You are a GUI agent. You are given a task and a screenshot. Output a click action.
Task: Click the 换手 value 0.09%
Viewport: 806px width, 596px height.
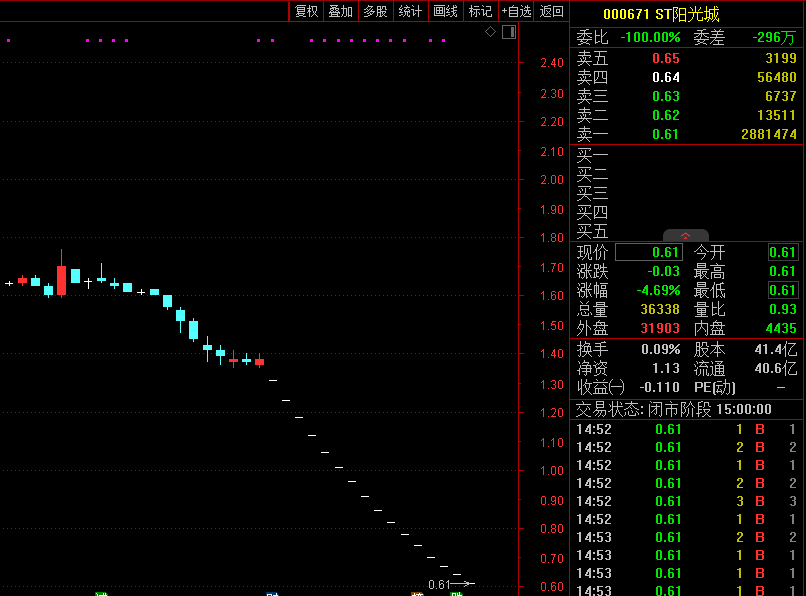(661, 349)
